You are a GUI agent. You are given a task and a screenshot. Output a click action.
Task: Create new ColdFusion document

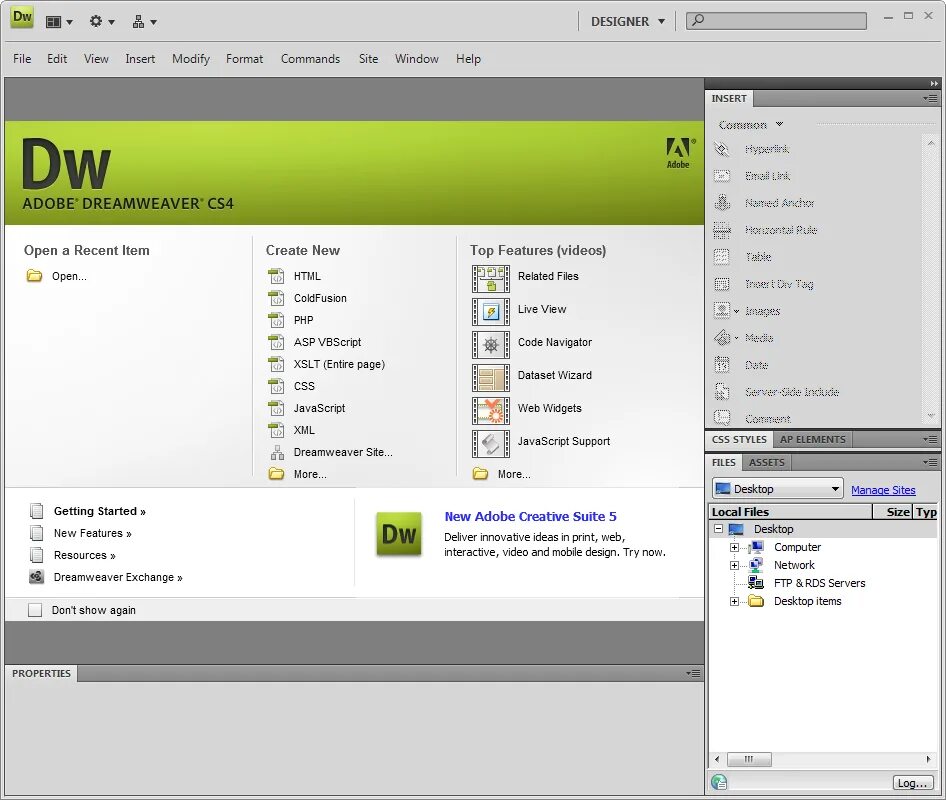320,298
